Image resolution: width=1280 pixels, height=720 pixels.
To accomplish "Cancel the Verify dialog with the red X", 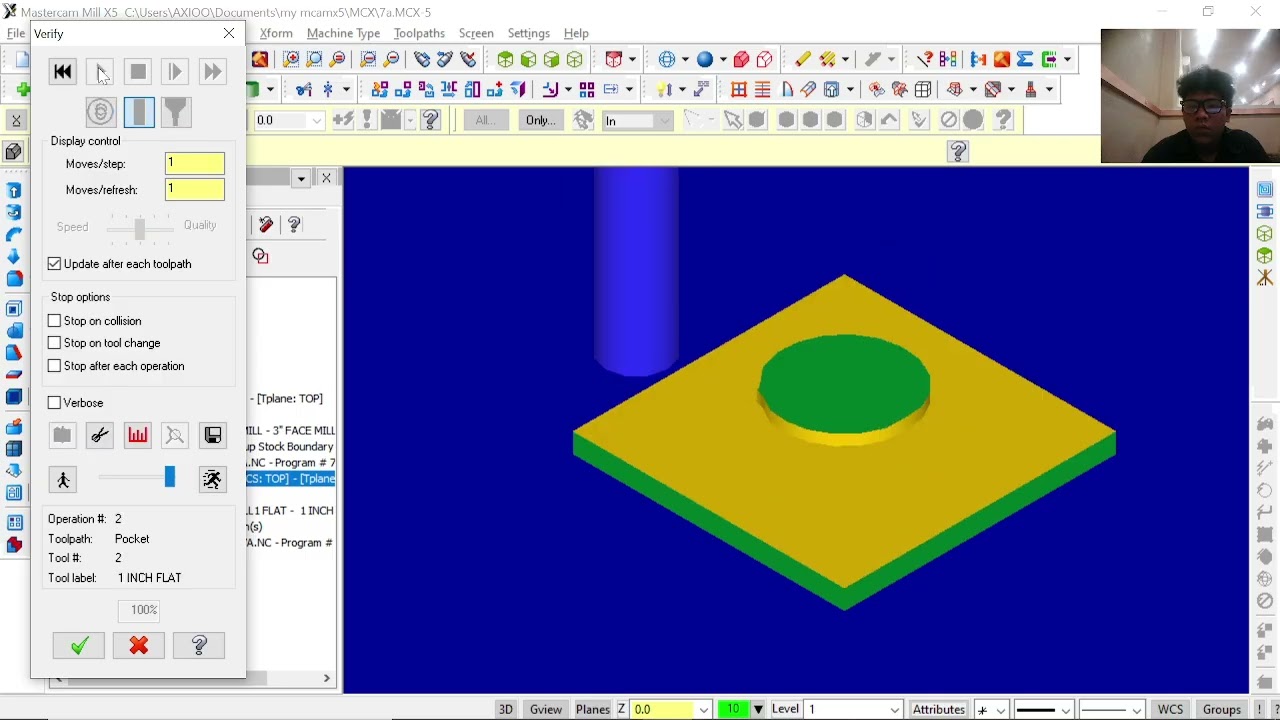I will pyautogui.click(x=139, y=646).
